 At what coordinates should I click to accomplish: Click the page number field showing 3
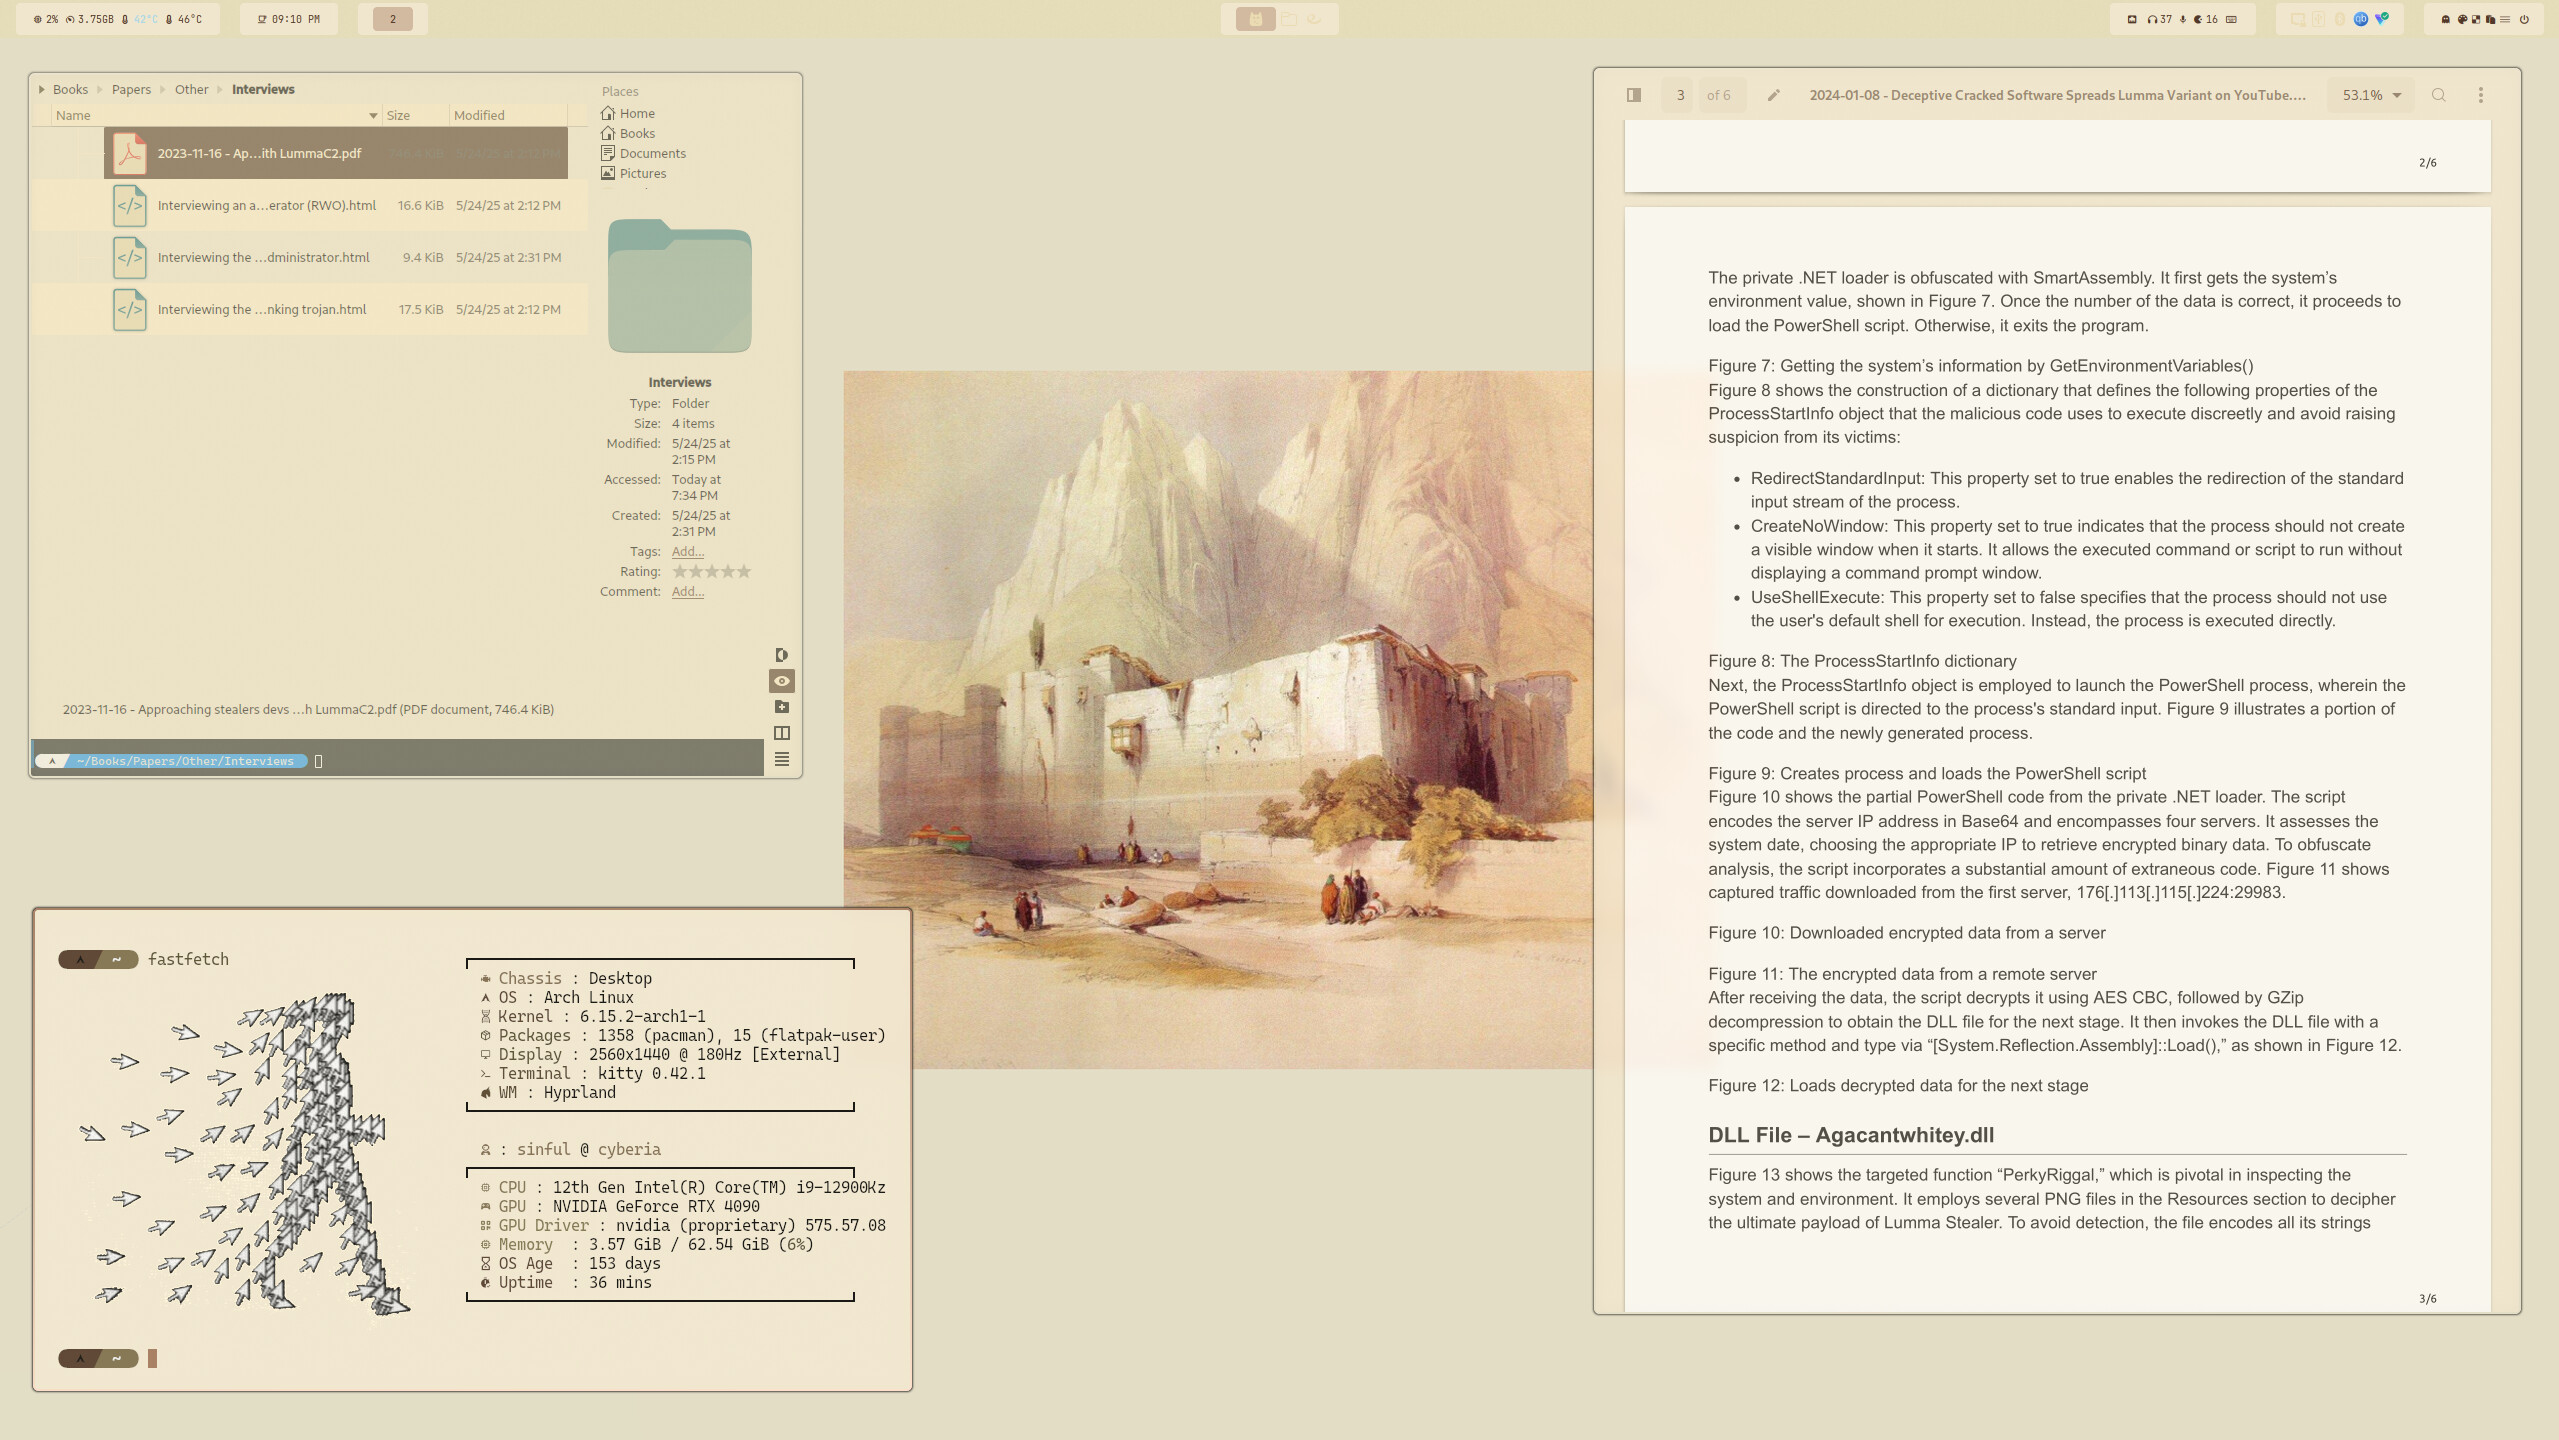(x=1680, y=95)
